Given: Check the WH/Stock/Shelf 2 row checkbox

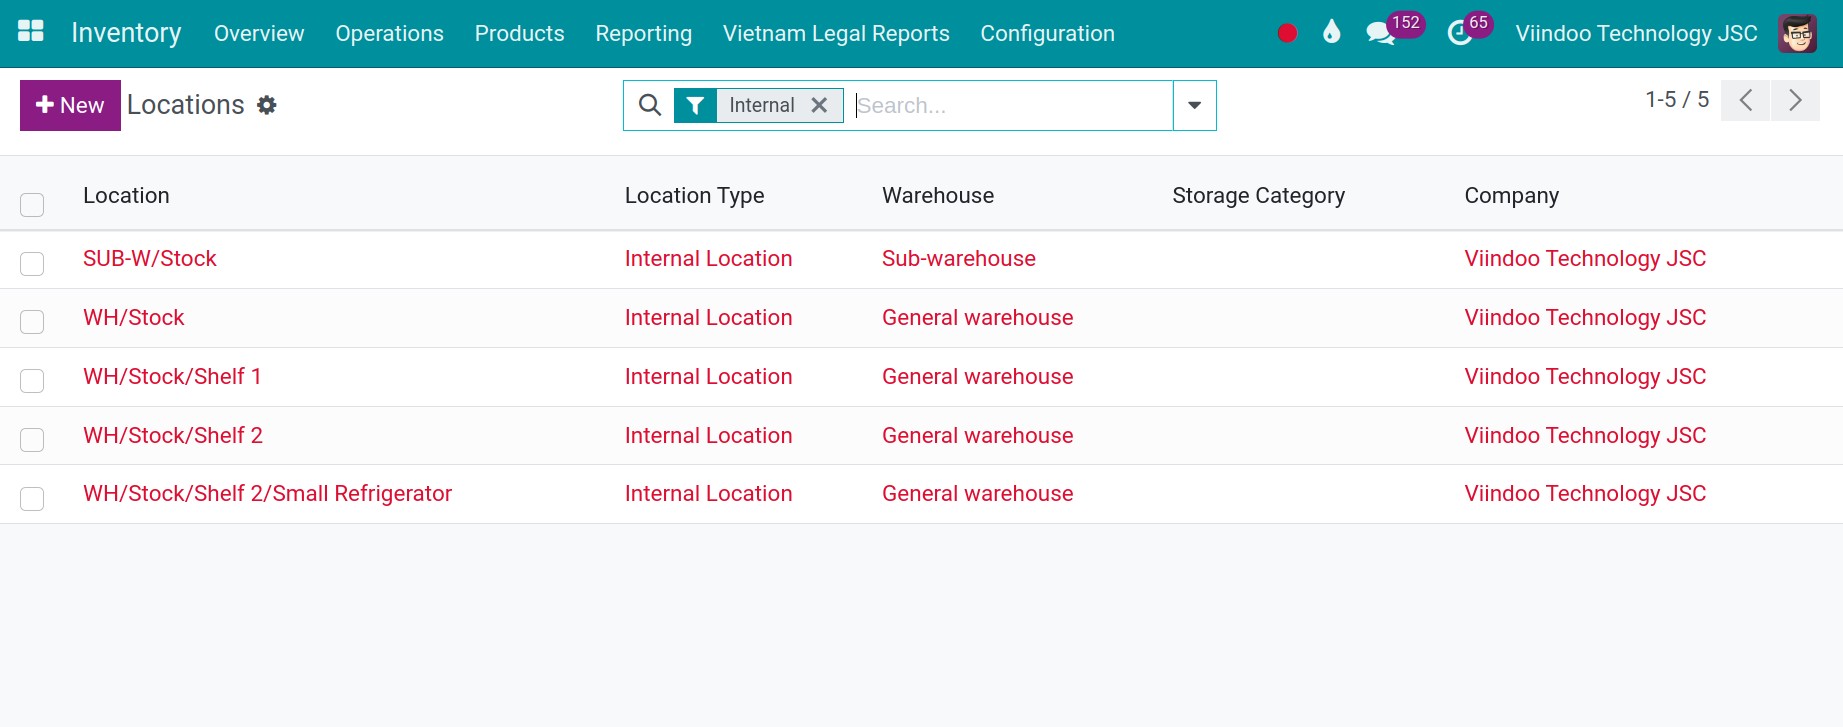Looking at the screenshot, I should click(x=32, y=440).
